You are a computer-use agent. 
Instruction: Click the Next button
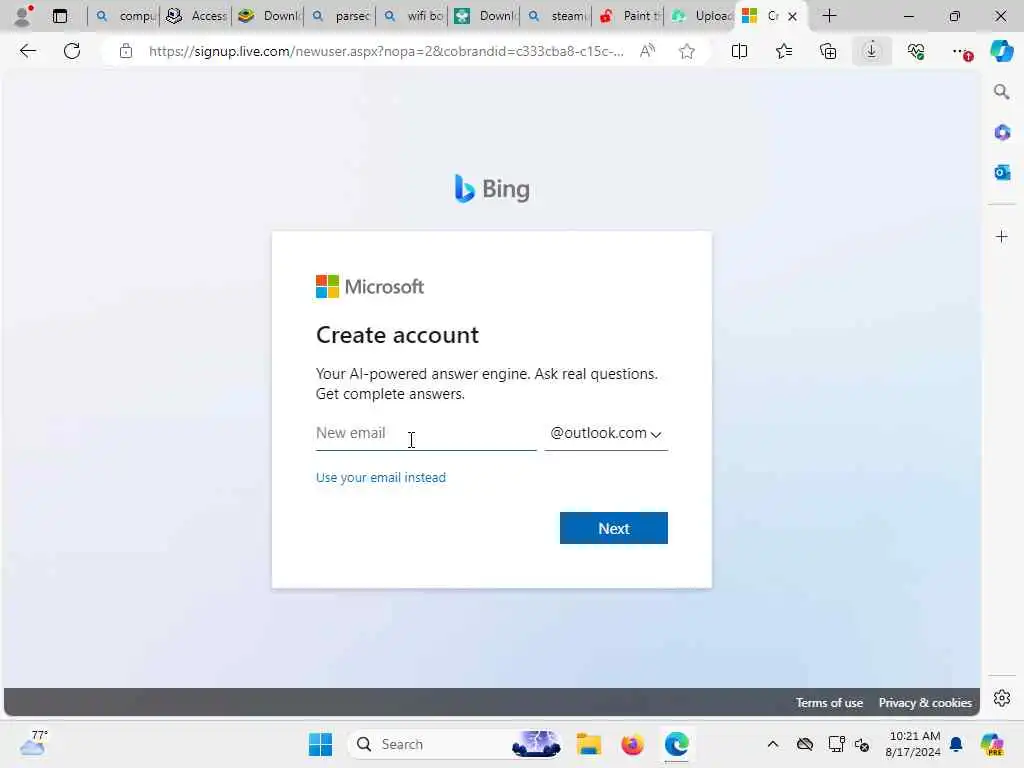[613, 528]
